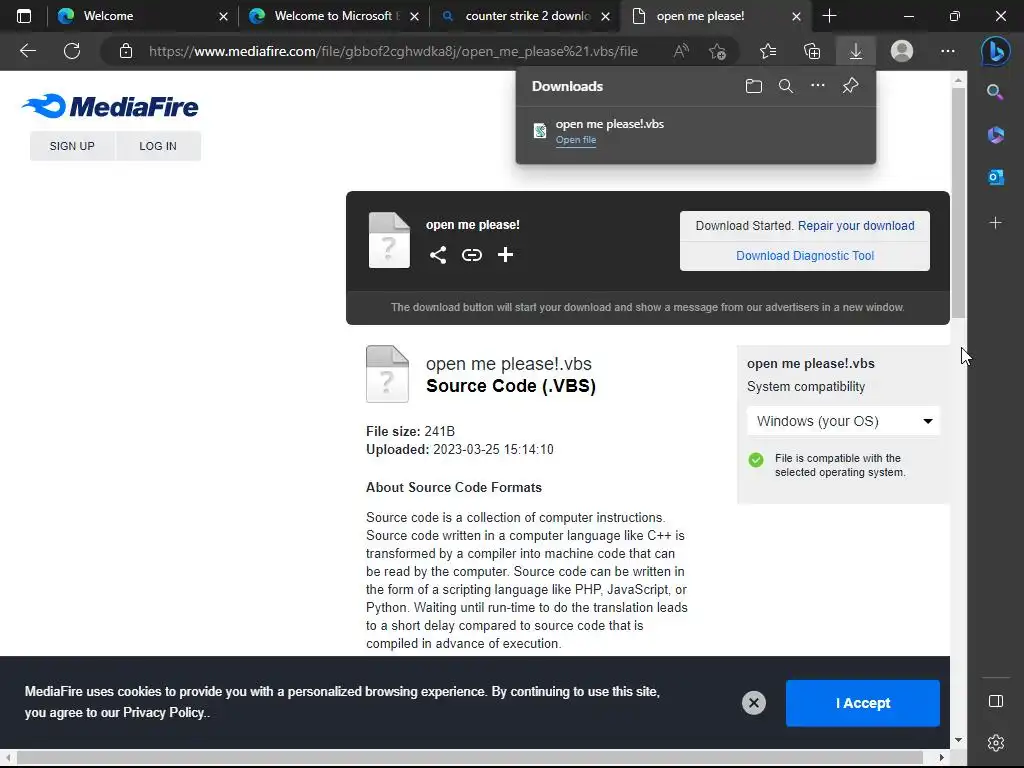
Task: Click the File size: 241B text
Action: 410,431
